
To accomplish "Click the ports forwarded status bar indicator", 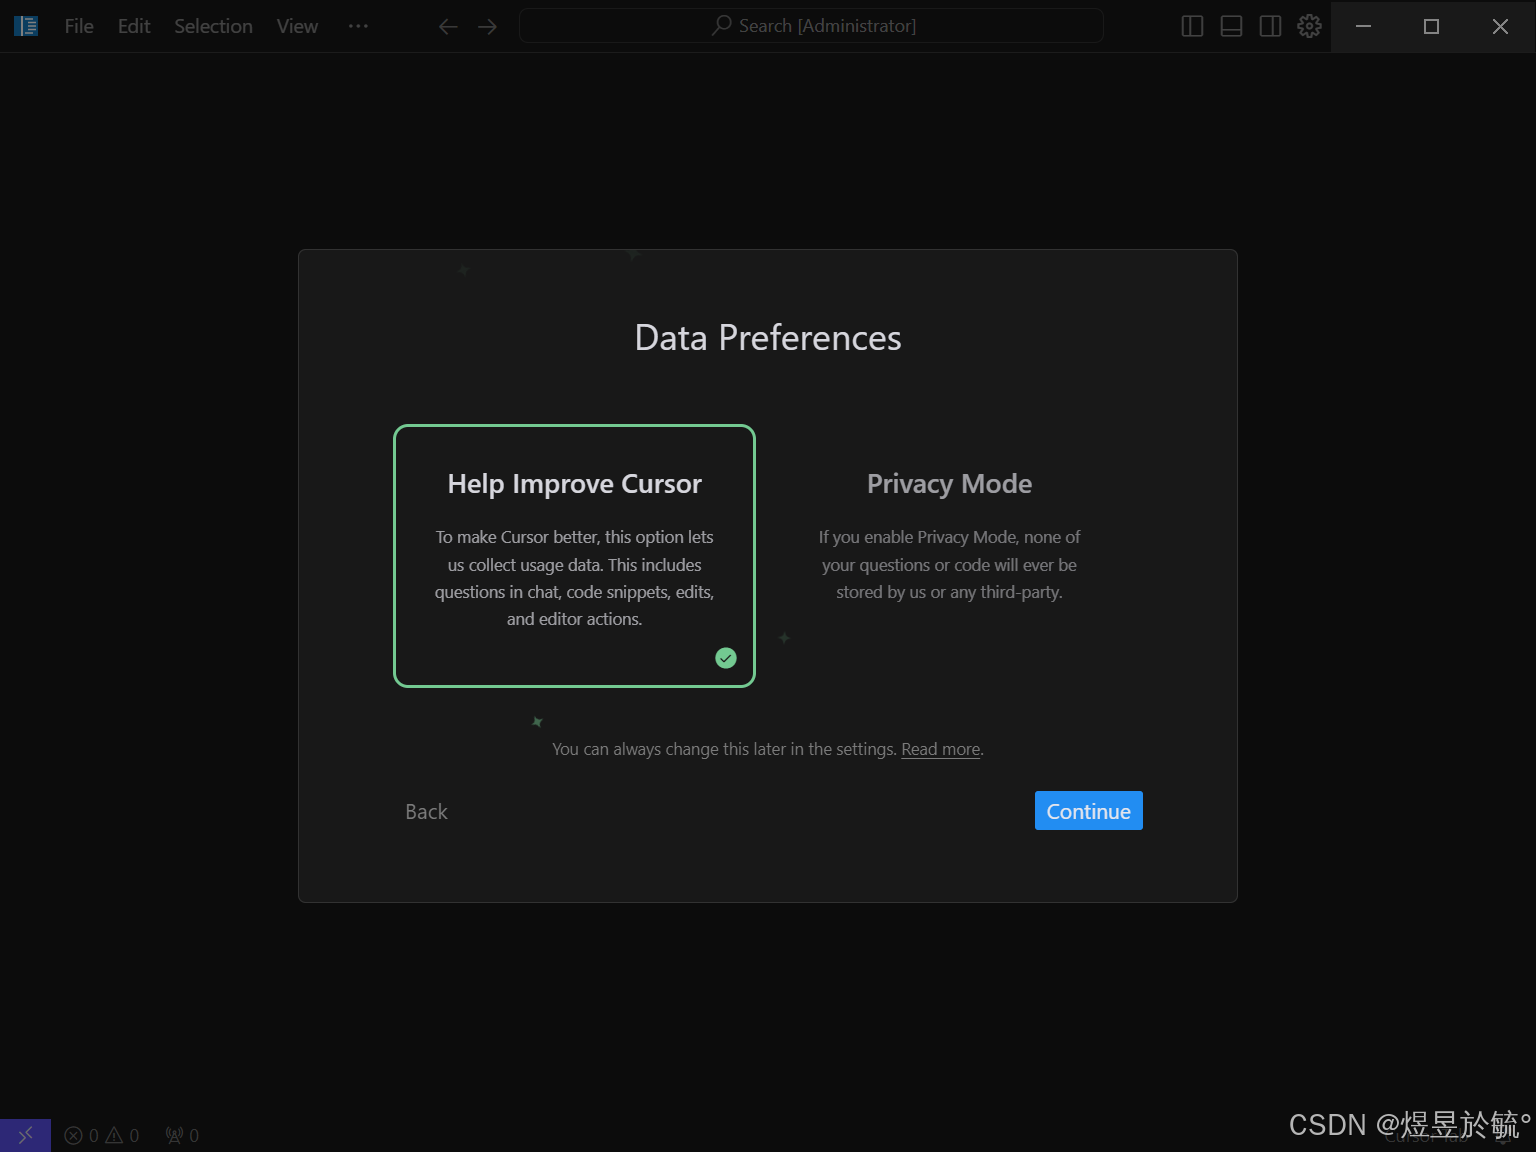I will pos(182,1136).
